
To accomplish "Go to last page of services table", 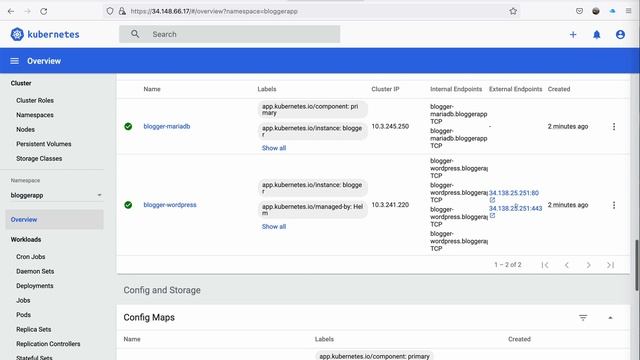I will click(x=610, y=265).
